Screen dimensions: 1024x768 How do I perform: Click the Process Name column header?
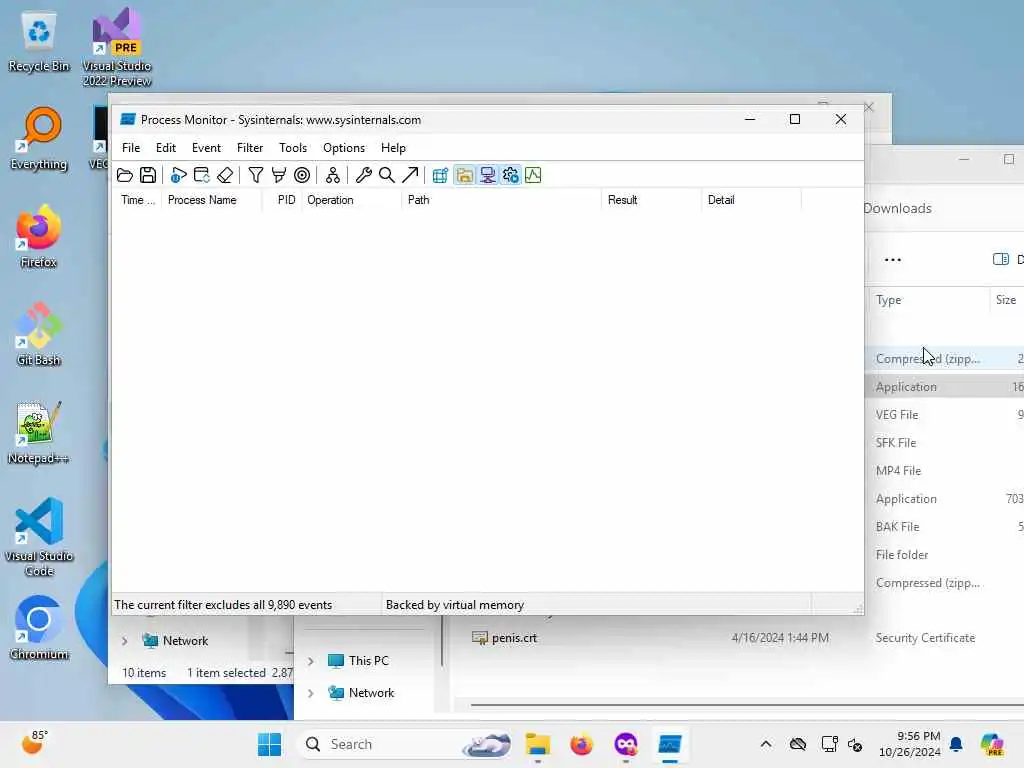(x=211, y=200)
